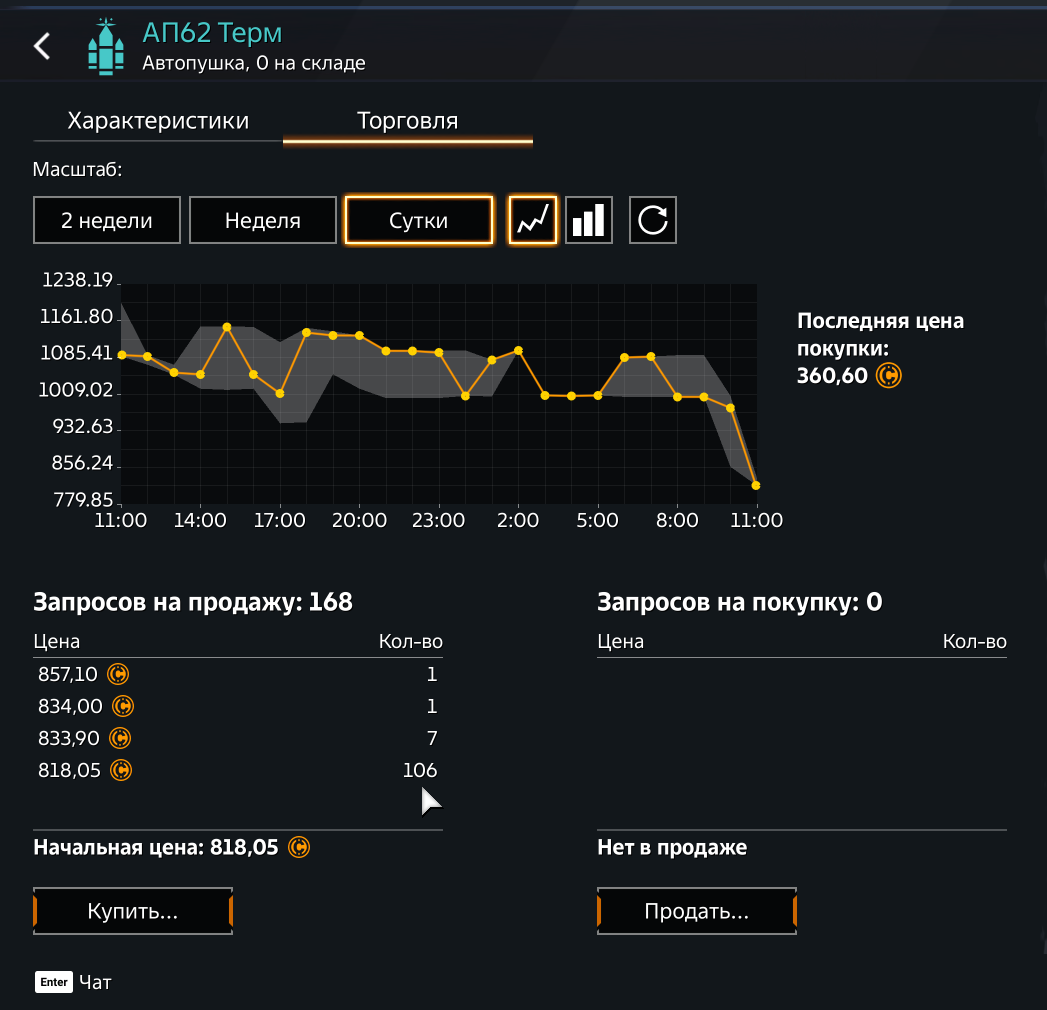Click the Запросов на продажу: 168 heading
1047x1010 pixels.
(193, 602)
